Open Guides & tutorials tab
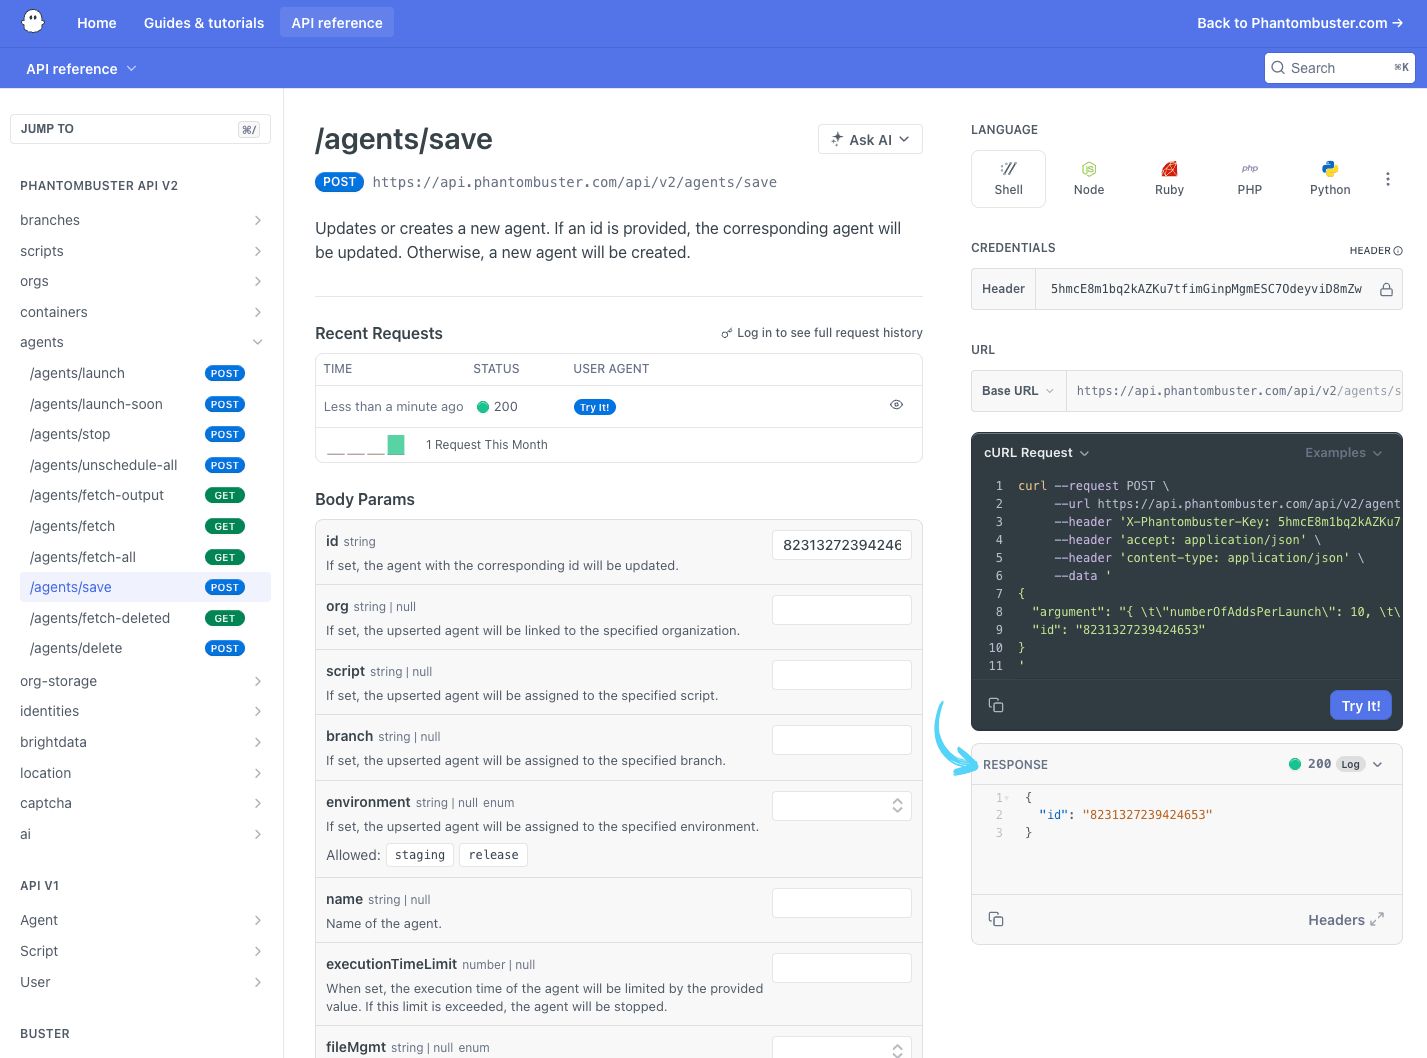This screenshot has width=1427, height=1058. [204, 23]
